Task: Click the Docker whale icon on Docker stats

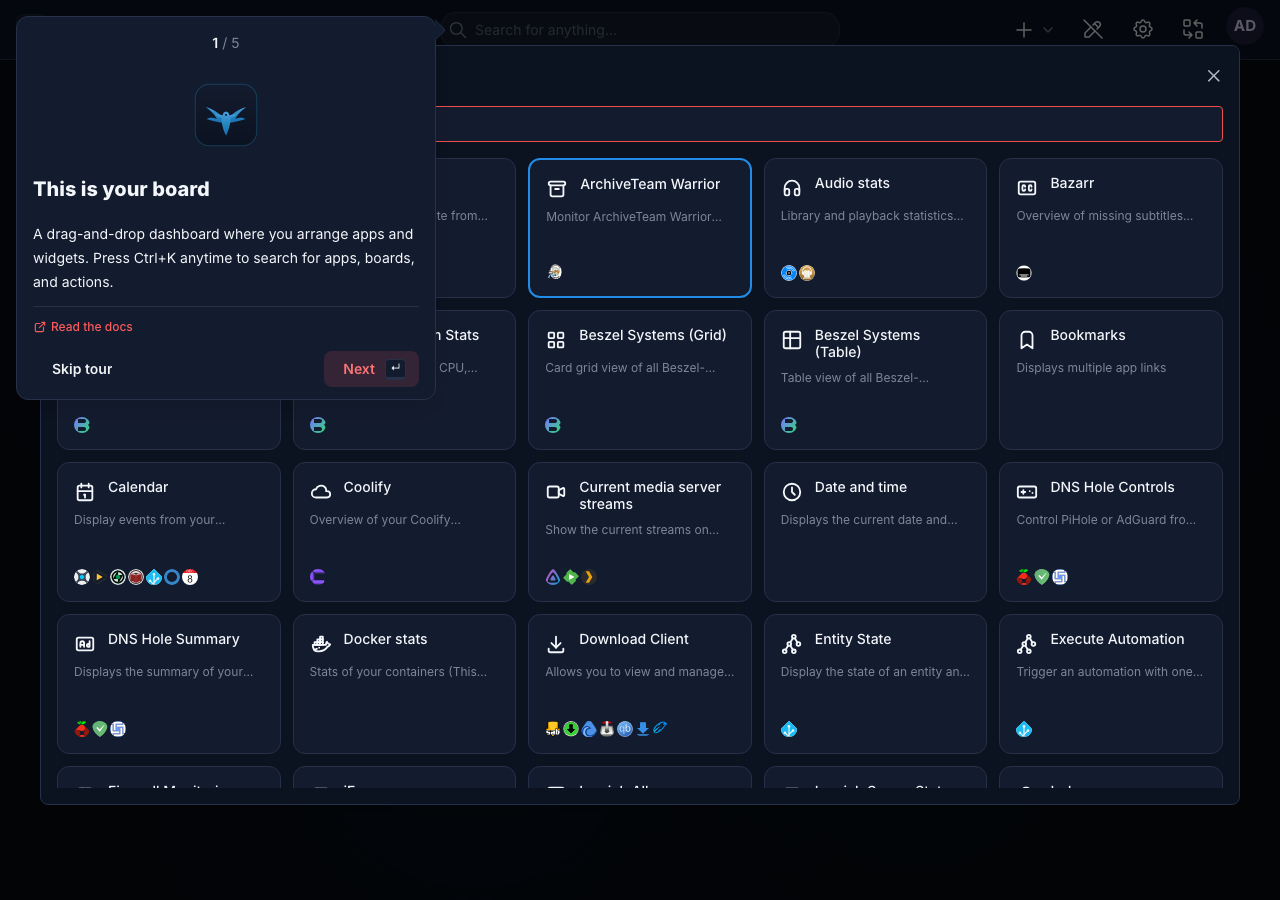Action: (321, 644)
